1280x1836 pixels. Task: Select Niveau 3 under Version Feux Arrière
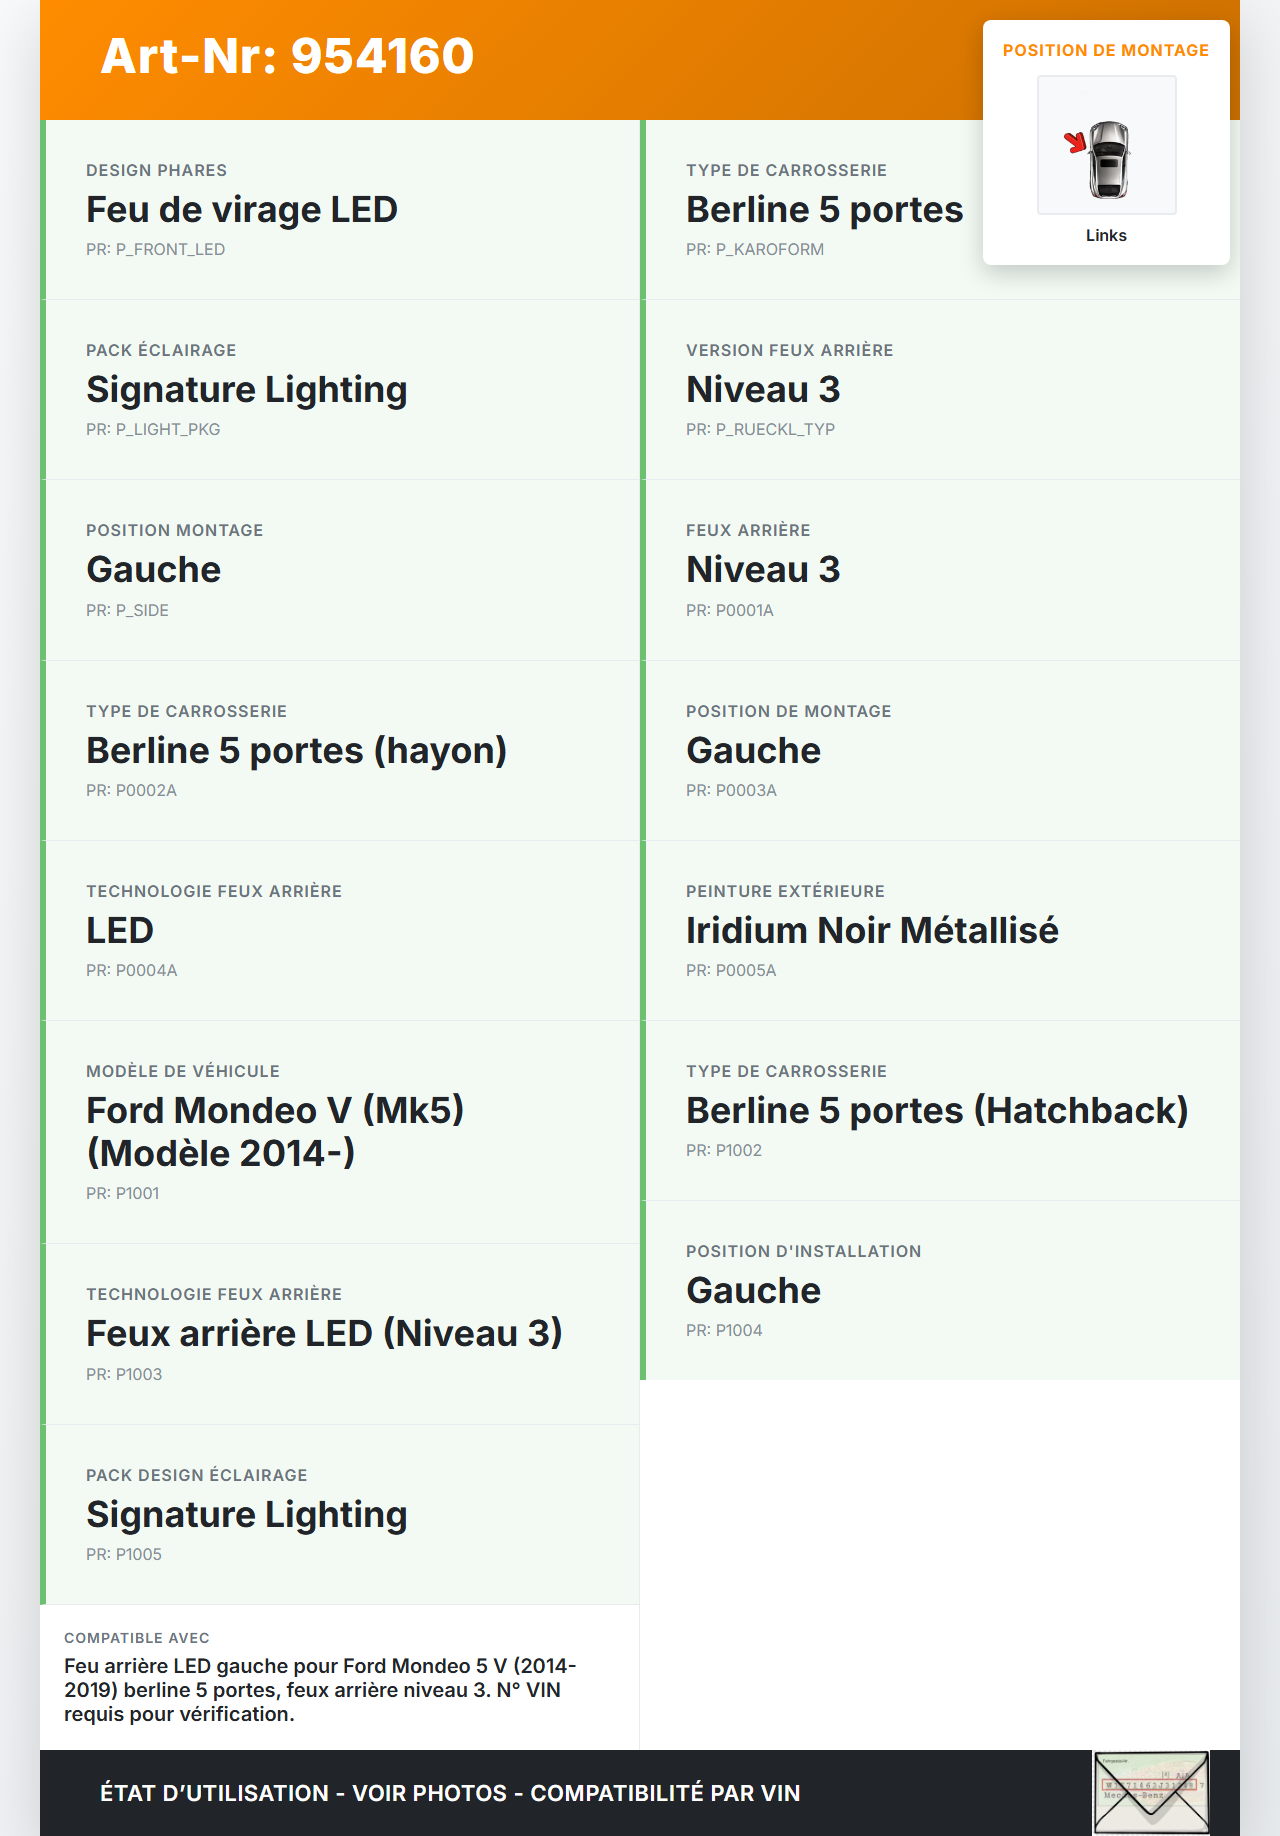[763, 390]
